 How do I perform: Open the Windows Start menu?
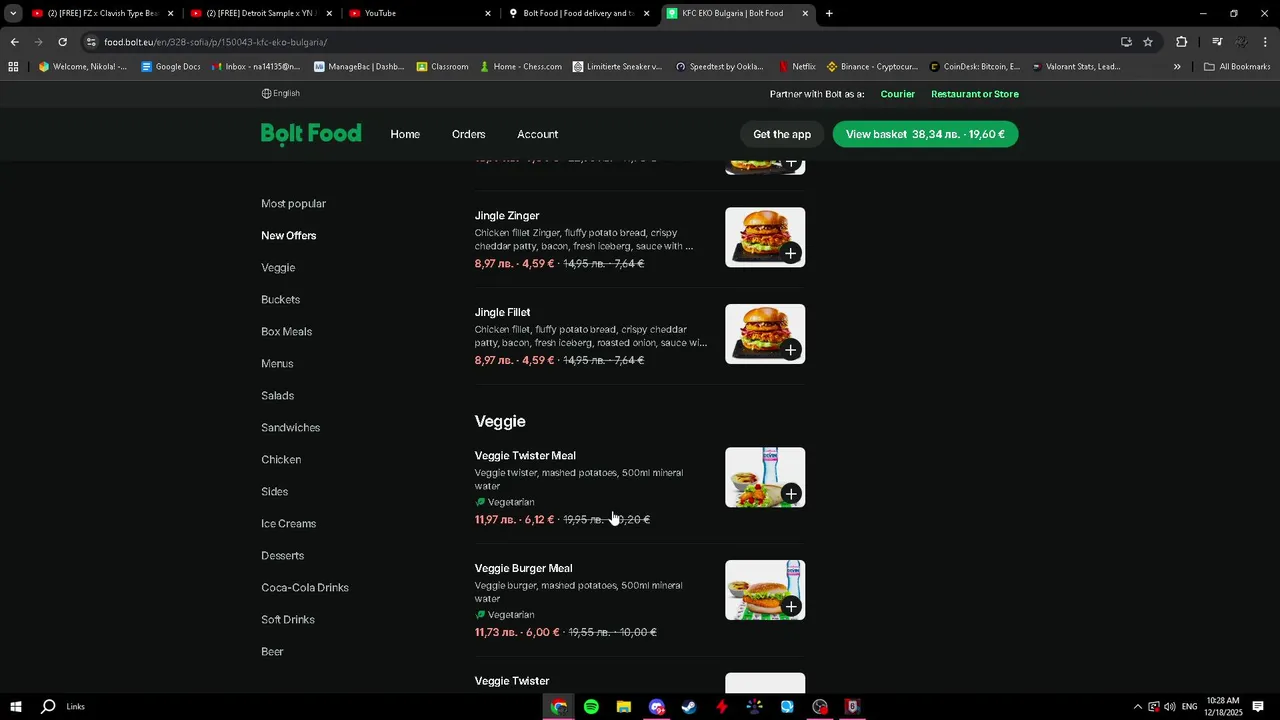16,707
